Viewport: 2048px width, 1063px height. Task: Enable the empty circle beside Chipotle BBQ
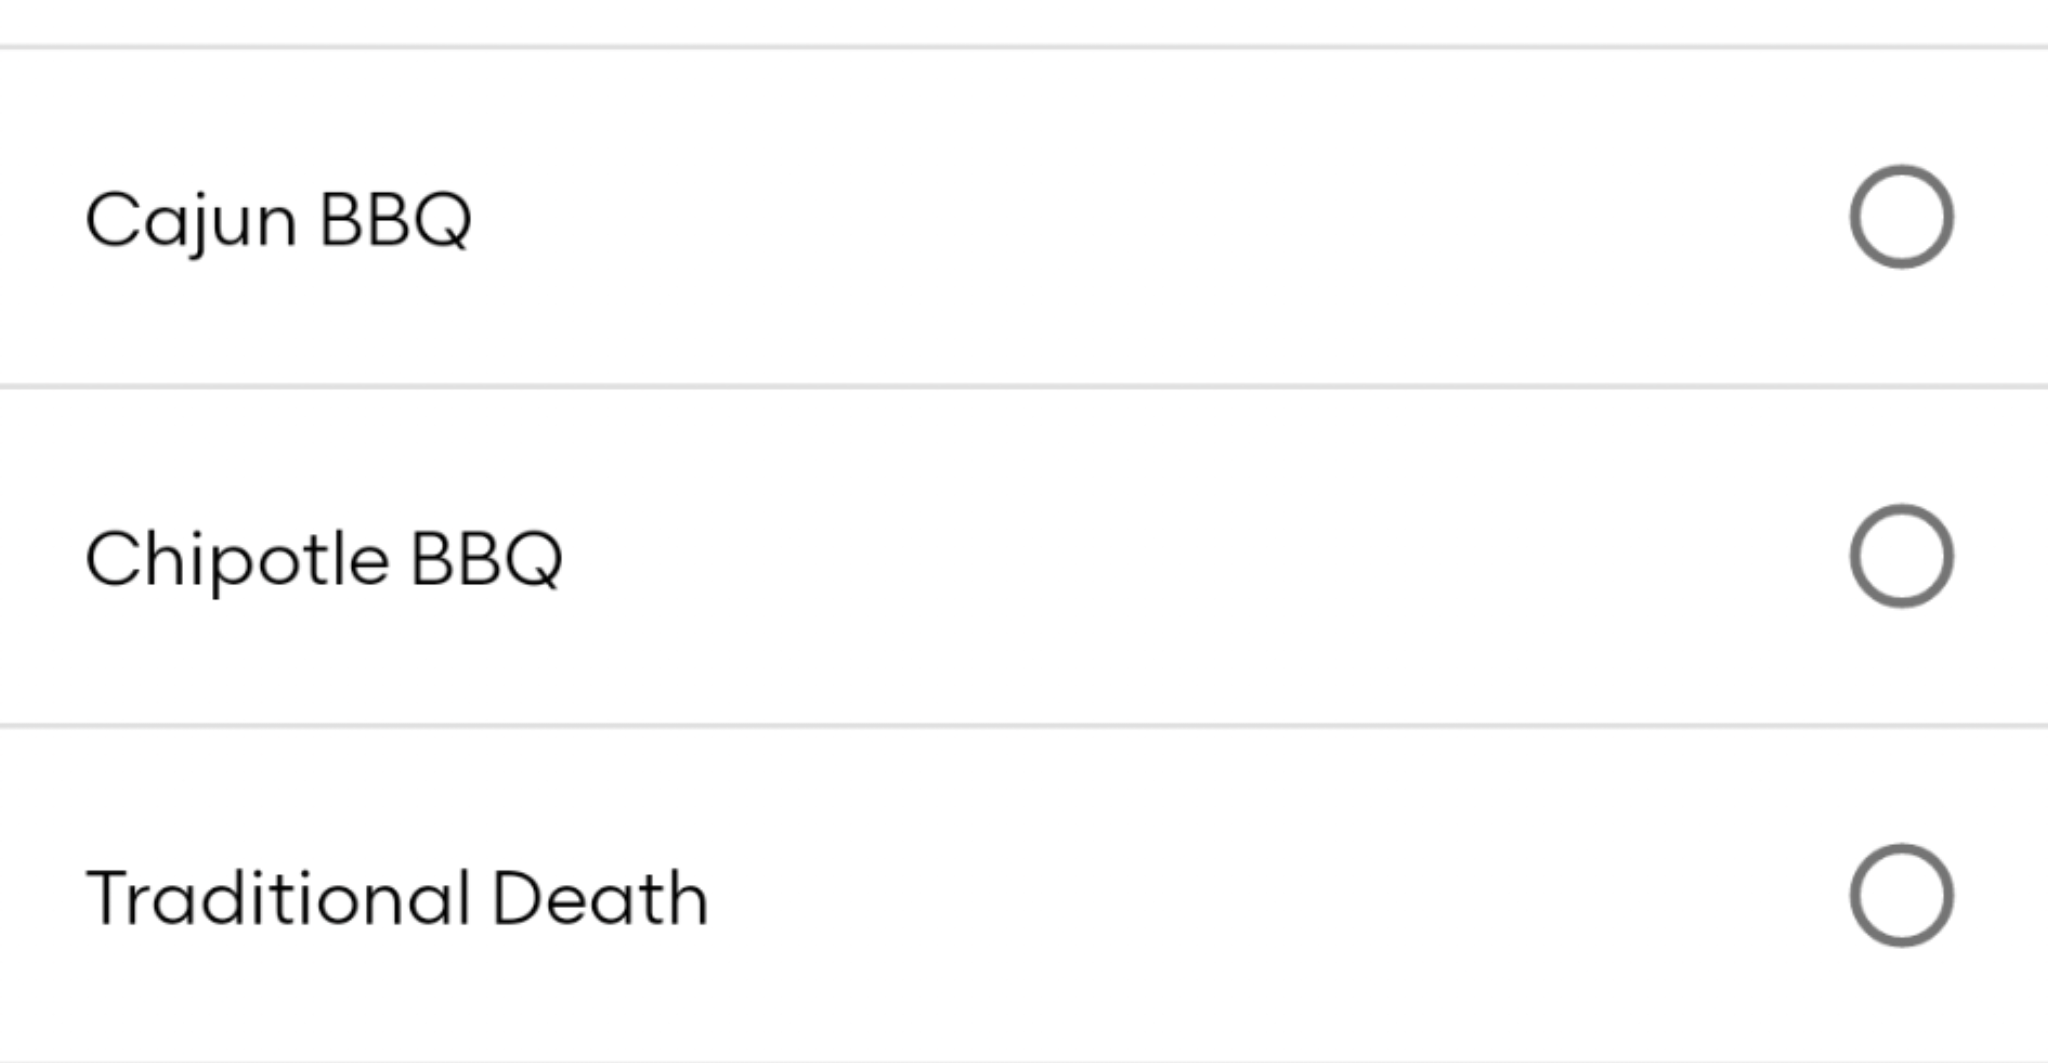pyautogui.click(x=1901, y=556)
